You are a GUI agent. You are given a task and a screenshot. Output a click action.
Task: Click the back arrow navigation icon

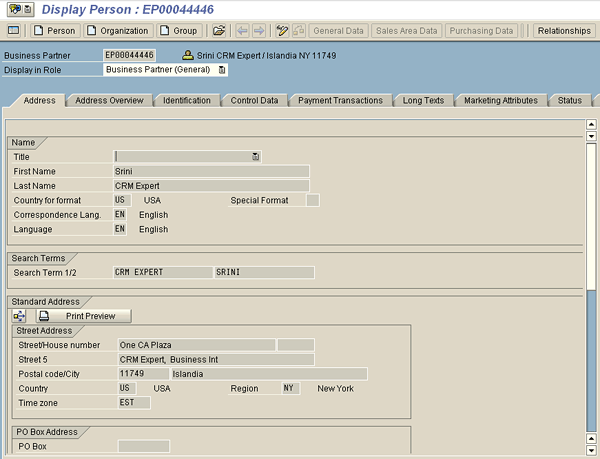[x=241, y=31]
